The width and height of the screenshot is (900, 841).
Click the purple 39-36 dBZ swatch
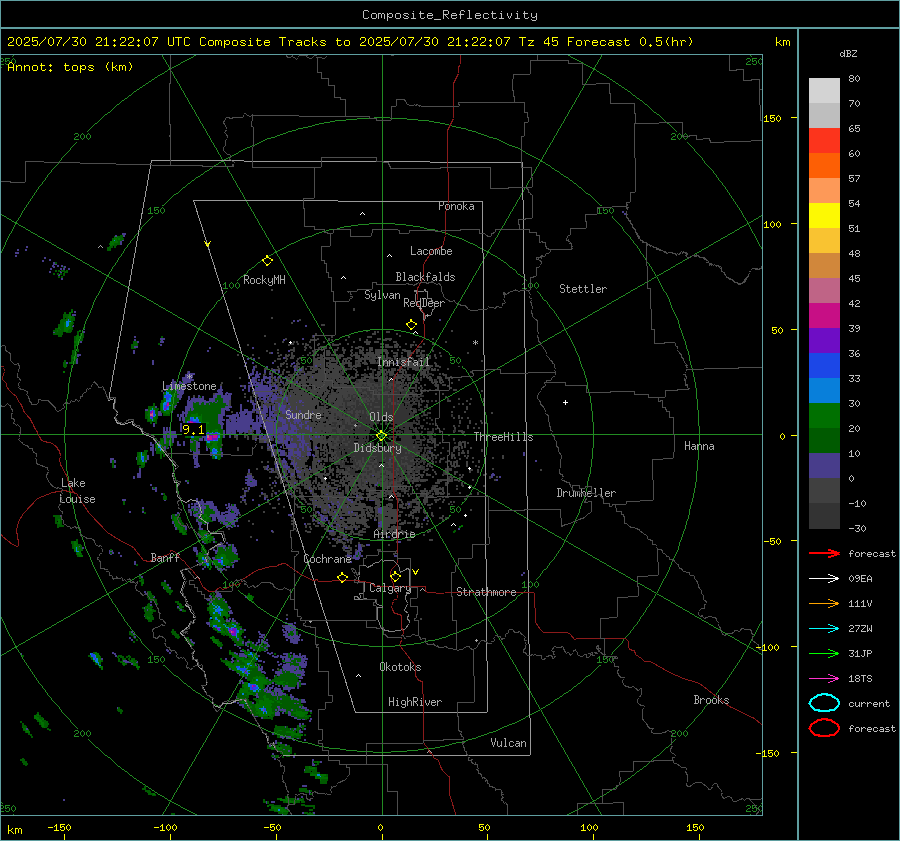click(824, 340)
